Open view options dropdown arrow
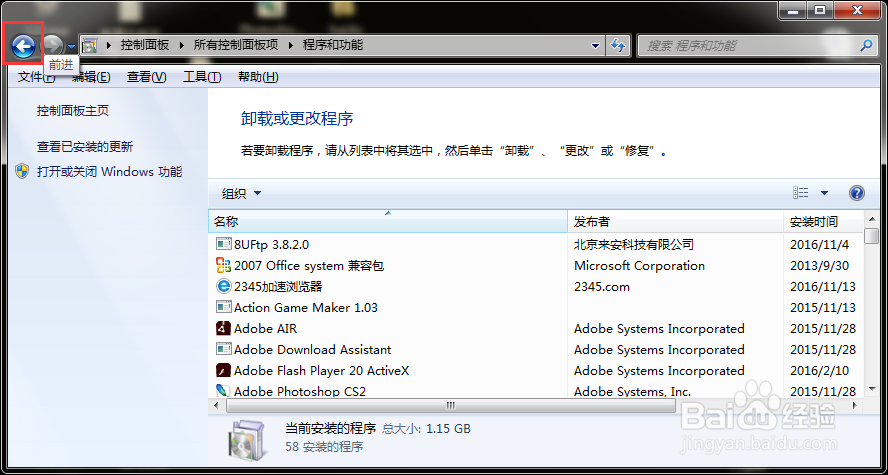This screenshot has height=475, width=888. point(824,193)
